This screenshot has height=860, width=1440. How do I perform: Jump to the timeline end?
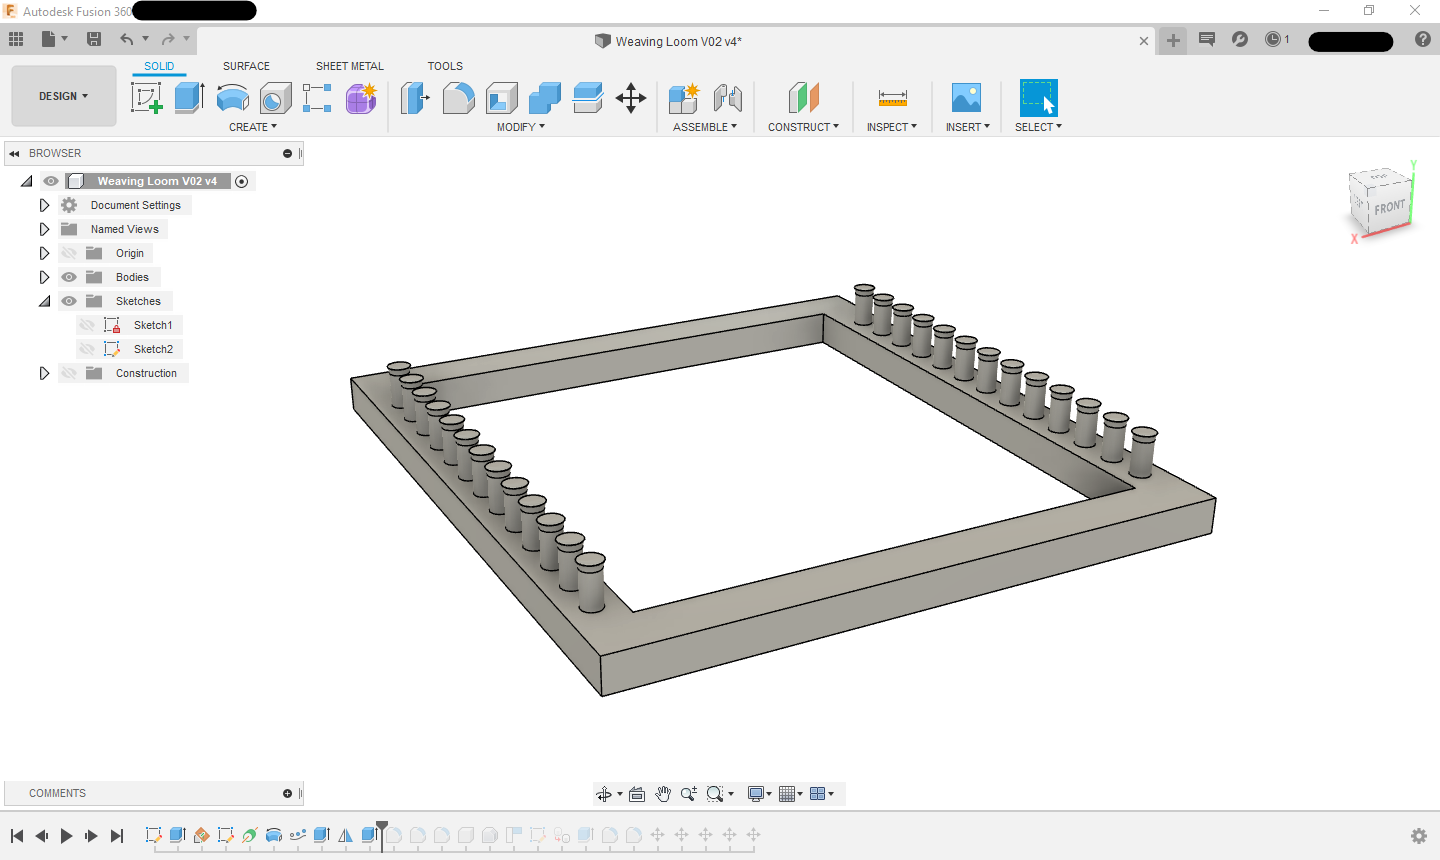(x=117, y=836)
